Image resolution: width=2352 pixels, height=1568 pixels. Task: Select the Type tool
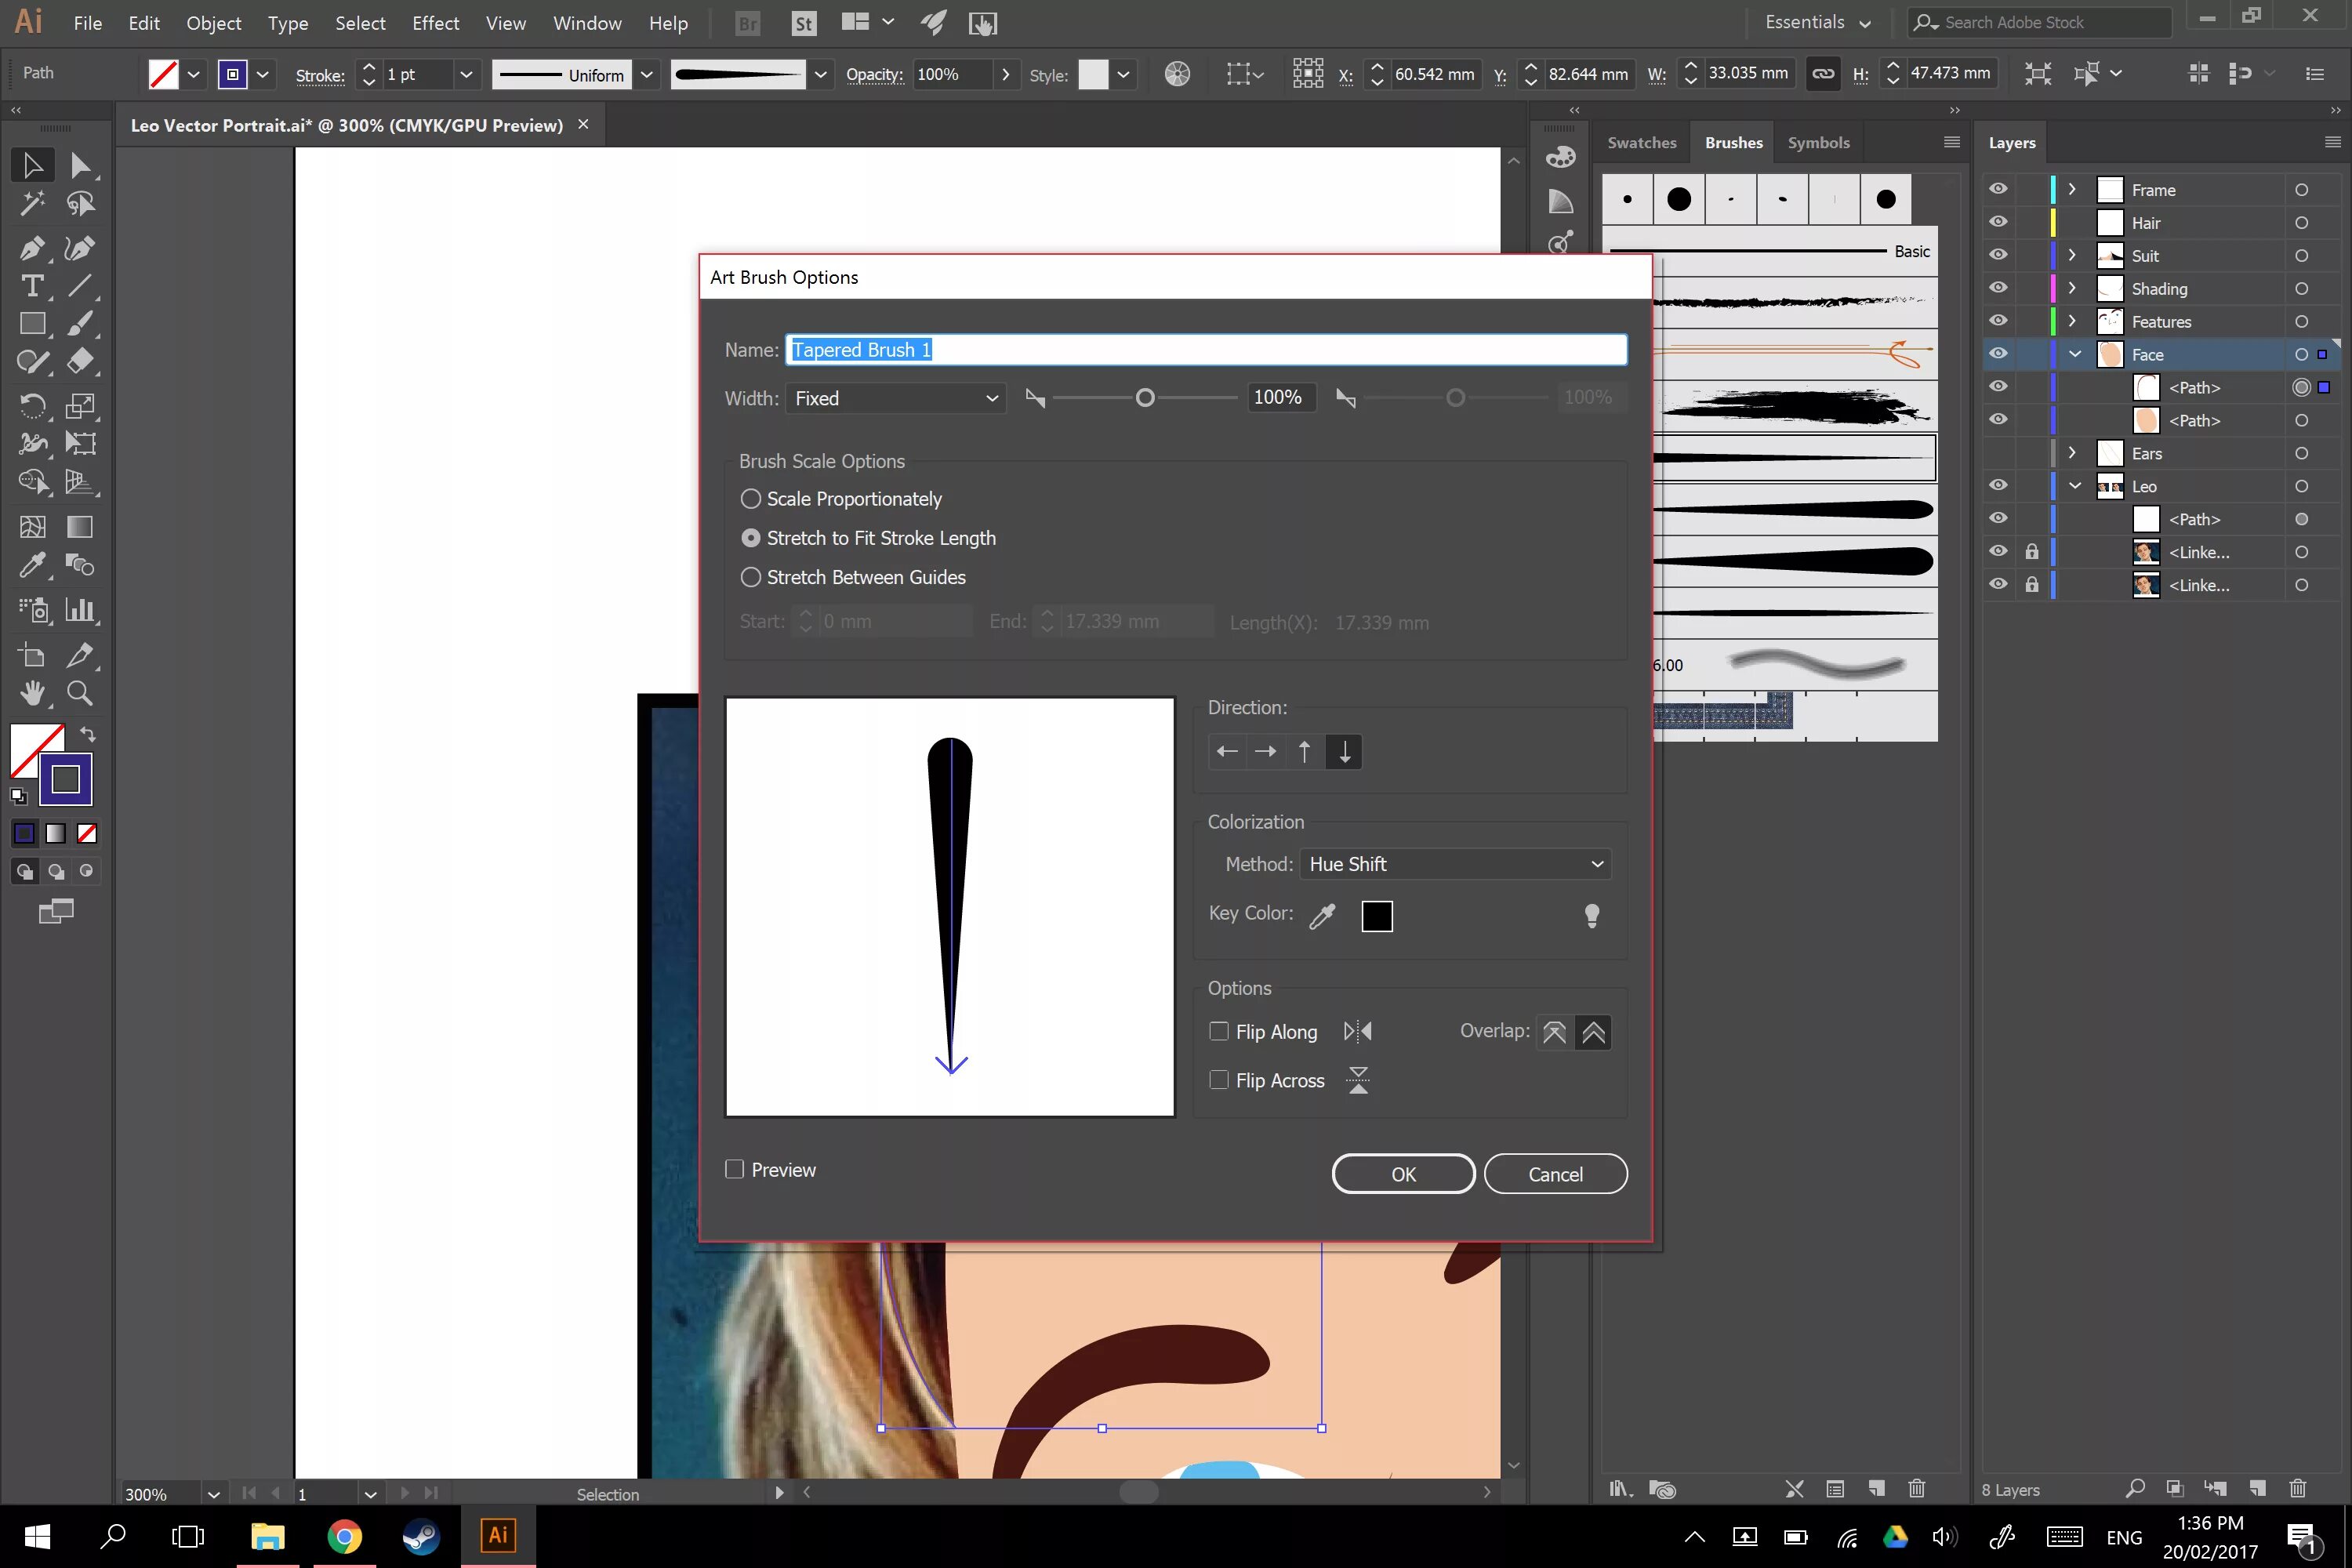point(31,286)
